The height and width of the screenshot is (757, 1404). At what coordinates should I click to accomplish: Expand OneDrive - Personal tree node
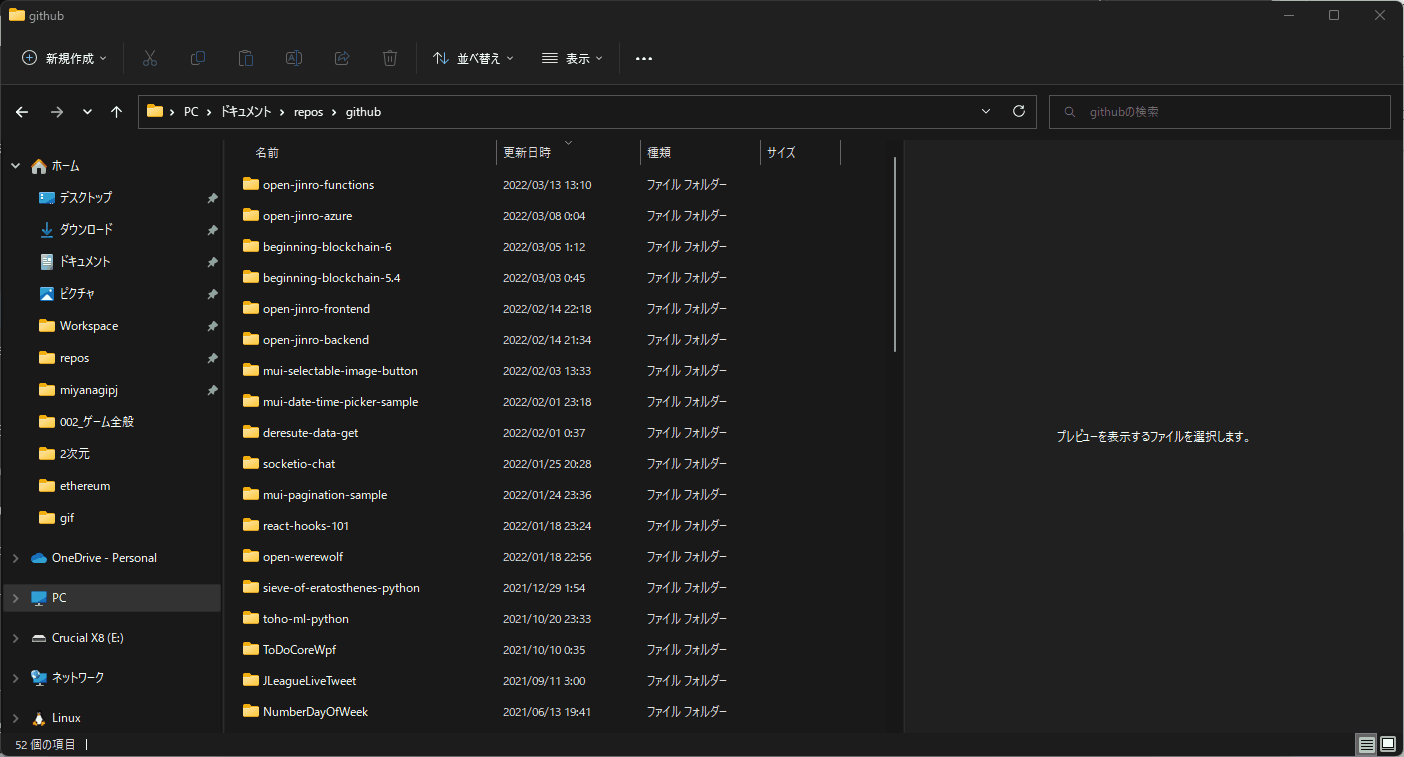[15, 558]
